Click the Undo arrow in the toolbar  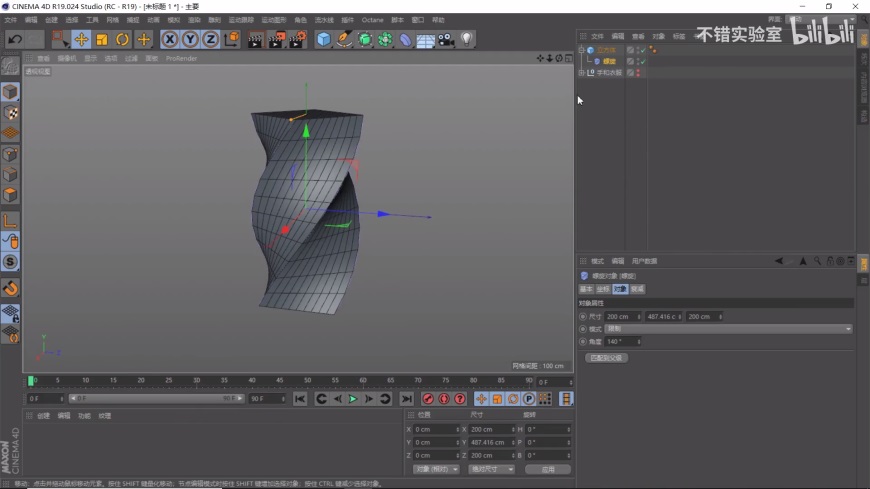pyautogui.click(x=14, y=39)
